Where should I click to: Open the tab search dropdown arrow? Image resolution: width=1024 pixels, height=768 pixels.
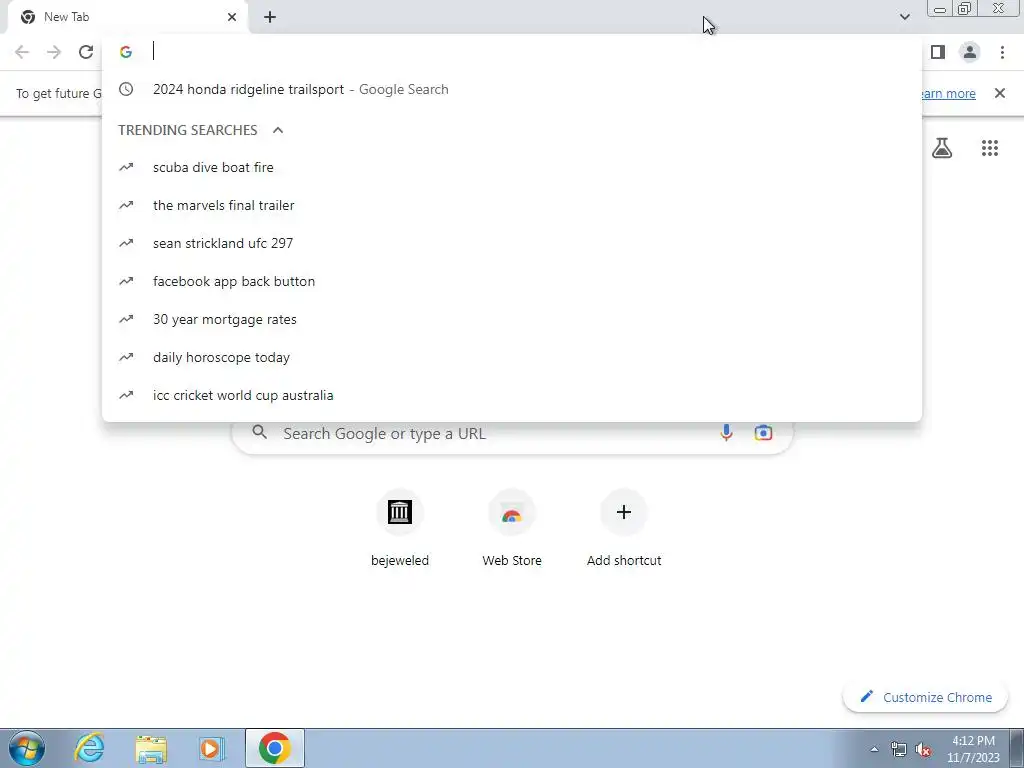pyautogui.click(x=904, y=17)
